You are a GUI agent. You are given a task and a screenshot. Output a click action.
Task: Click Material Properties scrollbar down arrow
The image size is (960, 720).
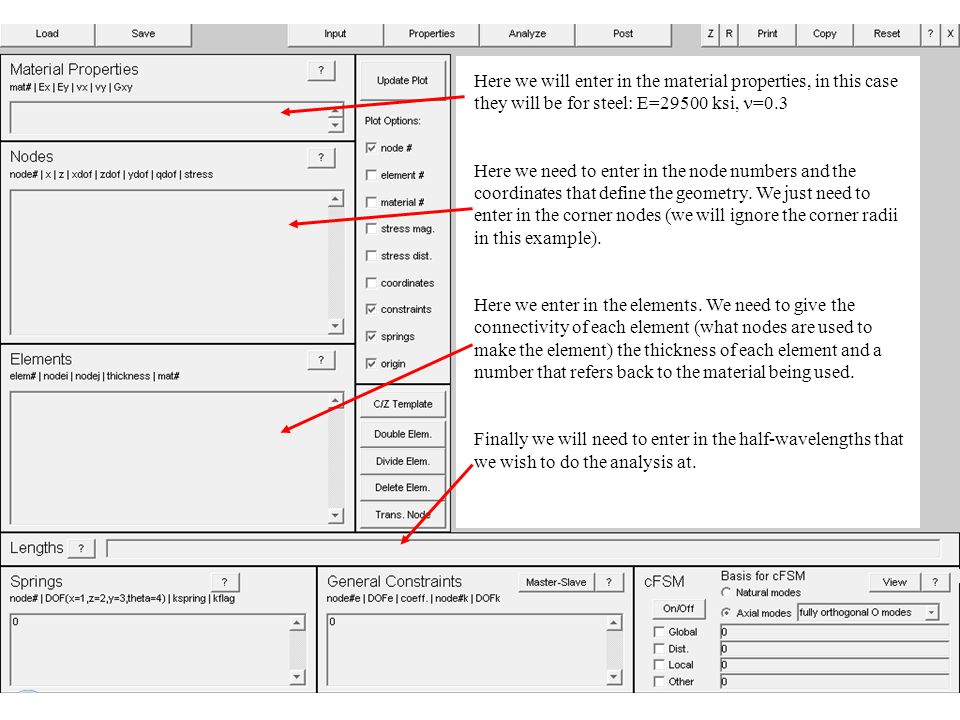click(336, 125)
